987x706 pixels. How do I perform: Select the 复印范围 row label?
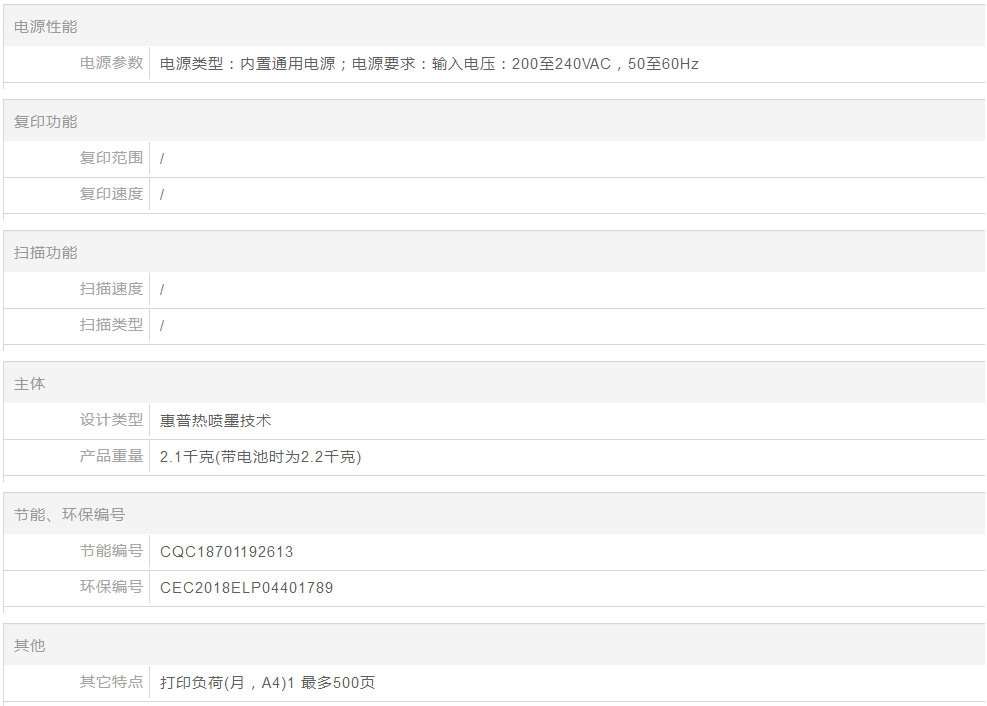(111, 158)
